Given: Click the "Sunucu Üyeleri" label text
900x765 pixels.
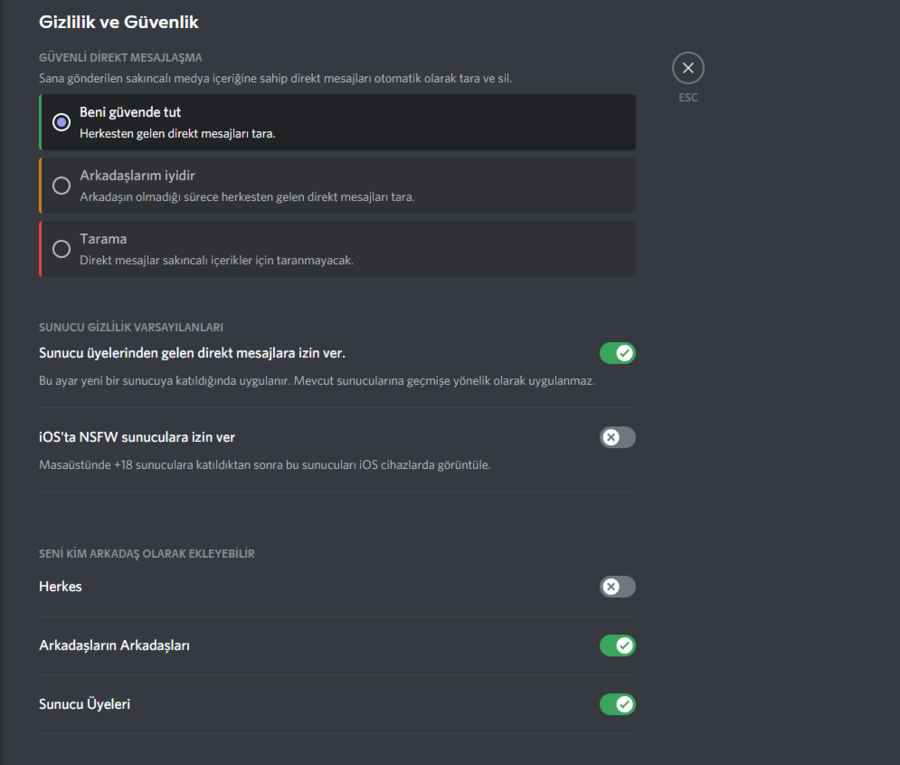Looking at the screenshot, I should pyautogui.click(x=84, y=705).
